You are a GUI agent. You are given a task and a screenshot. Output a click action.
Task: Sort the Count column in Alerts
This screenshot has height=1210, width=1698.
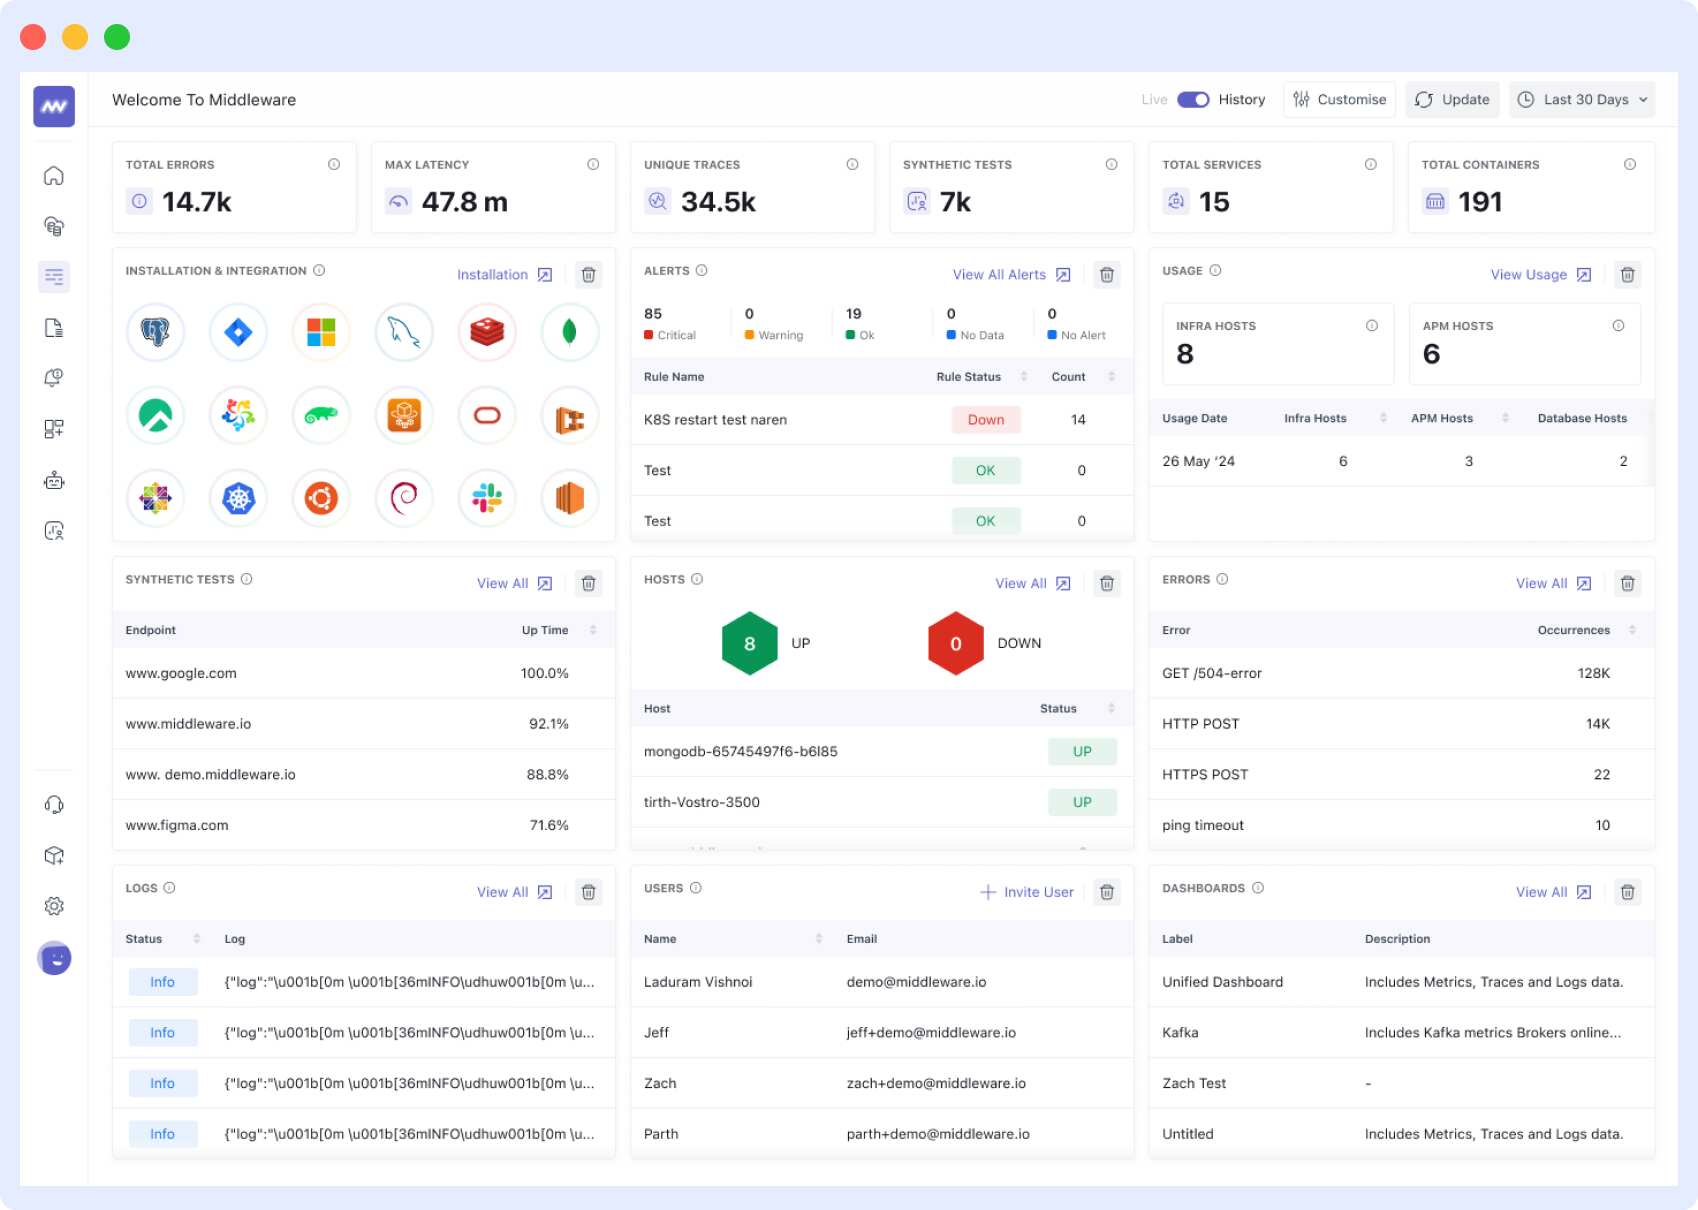coord(1110,377)
